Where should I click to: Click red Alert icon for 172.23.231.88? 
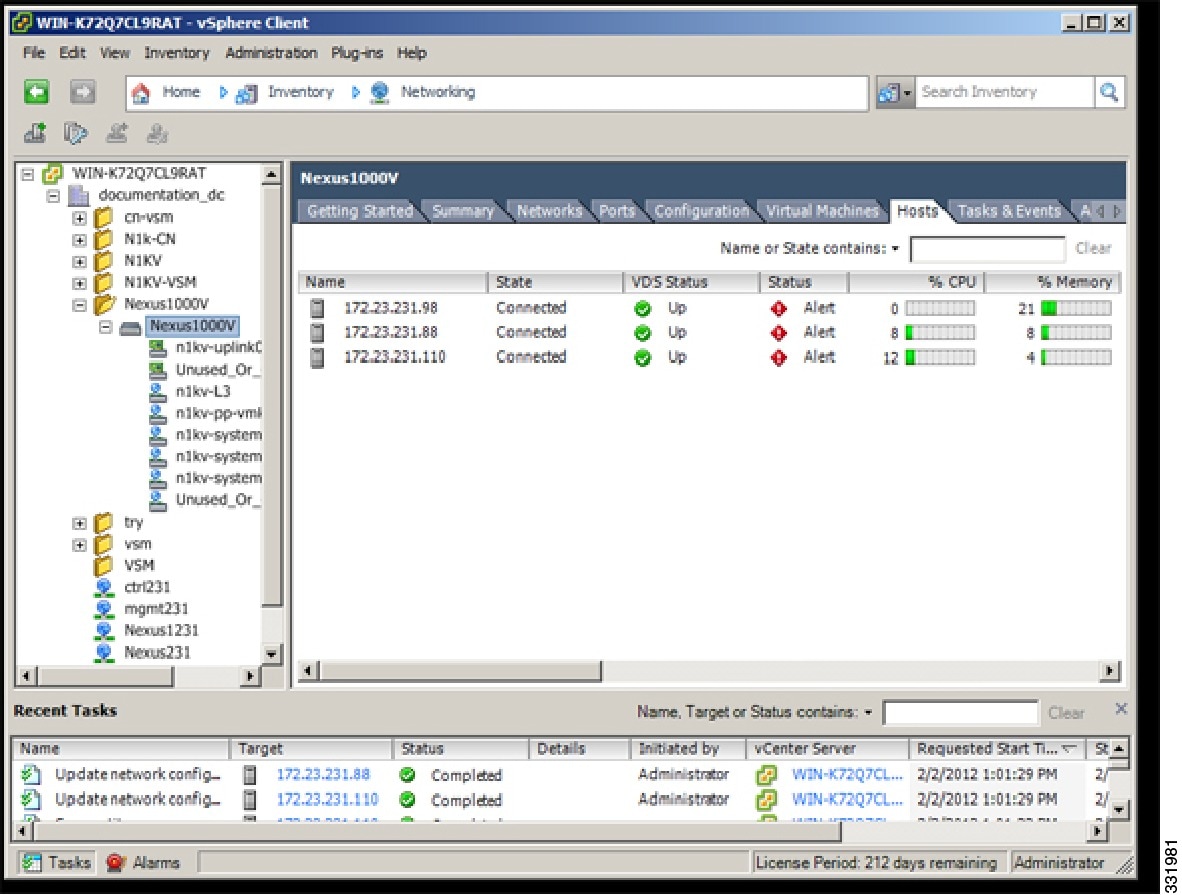click(779, 333)
